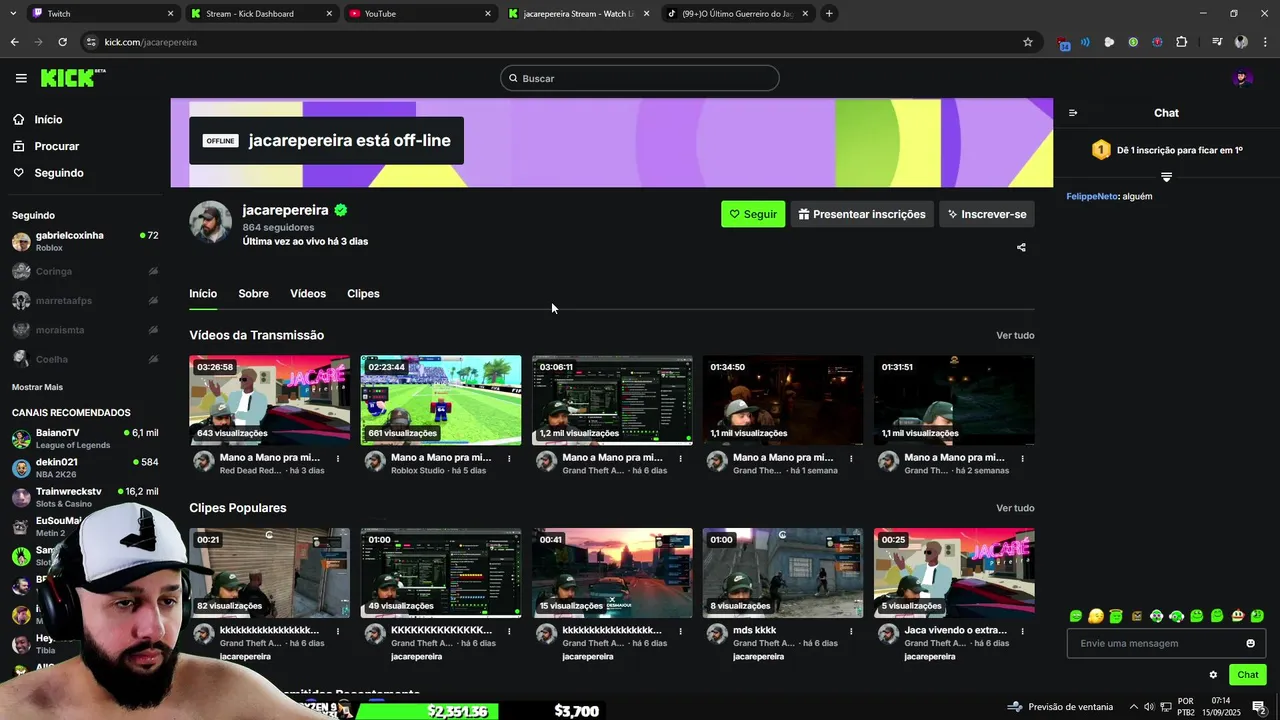
Task: Open dekin021 recommended channel
Action: click(x=84, y=468)
